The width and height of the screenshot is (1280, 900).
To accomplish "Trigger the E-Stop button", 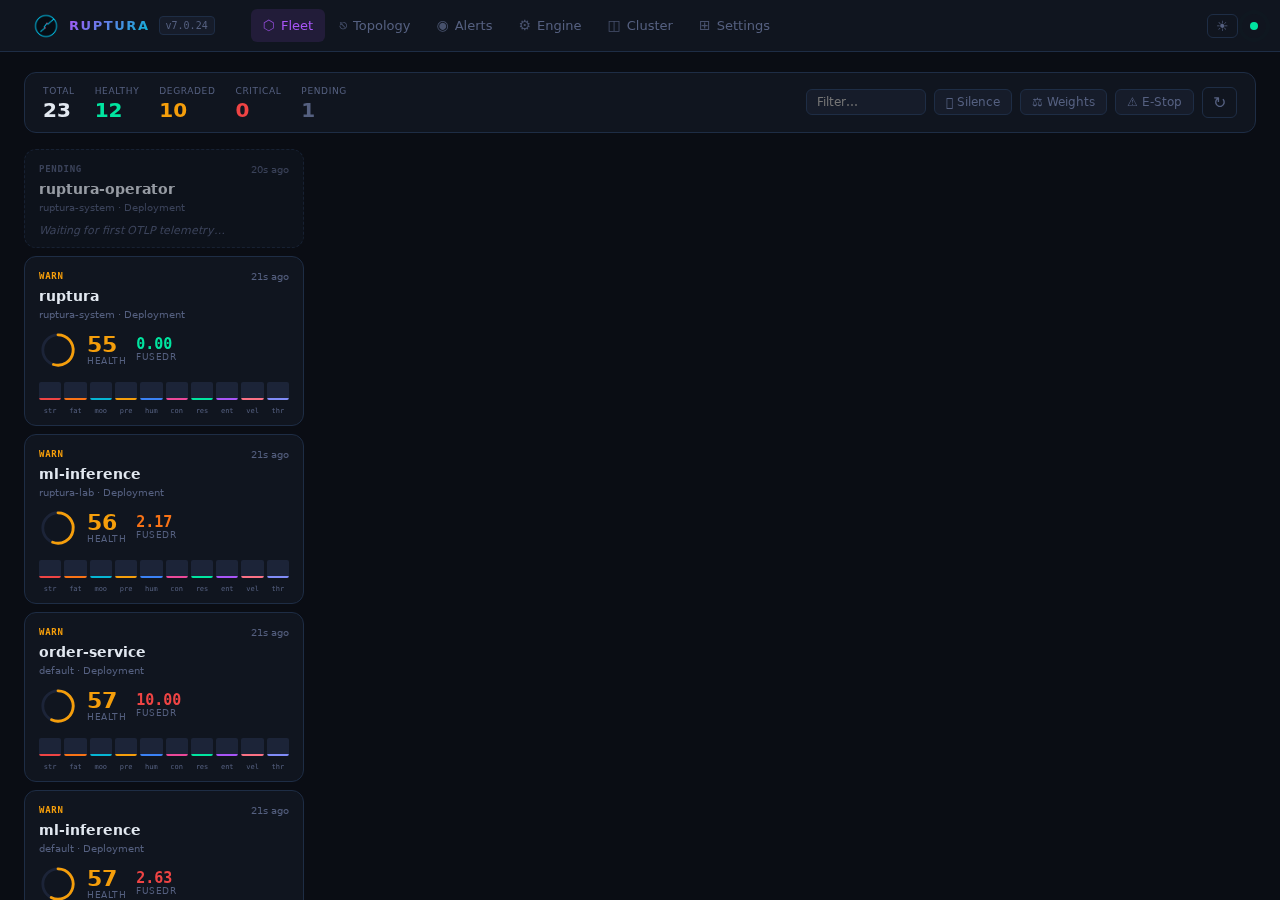I will click(x=1154, y=102).
